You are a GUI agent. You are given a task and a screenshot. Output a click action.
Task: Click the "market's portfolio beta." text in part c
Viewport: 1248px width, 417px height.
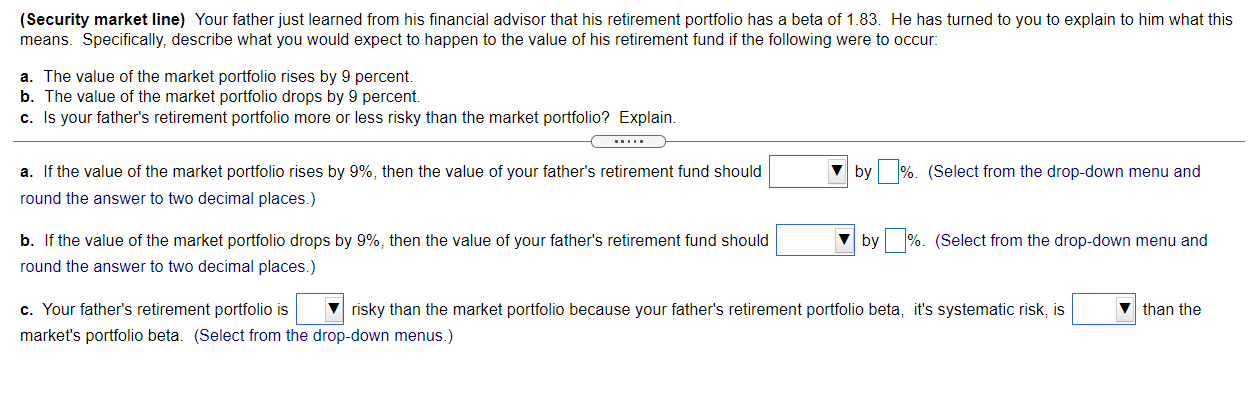coord(104,336)
